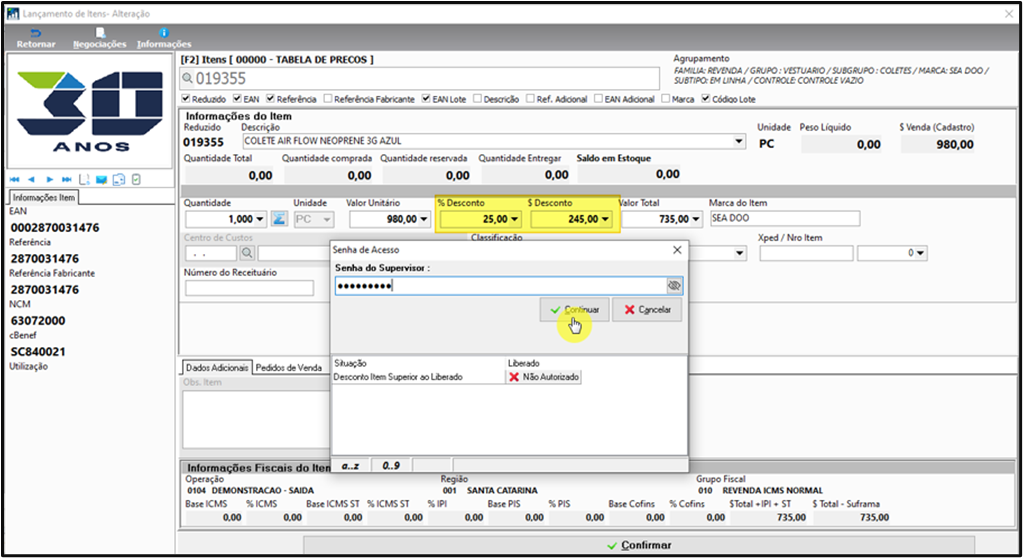This screenshot has height=558, width=1023.
Task: Click the mail envelope icon under logo
Action: 102,179
